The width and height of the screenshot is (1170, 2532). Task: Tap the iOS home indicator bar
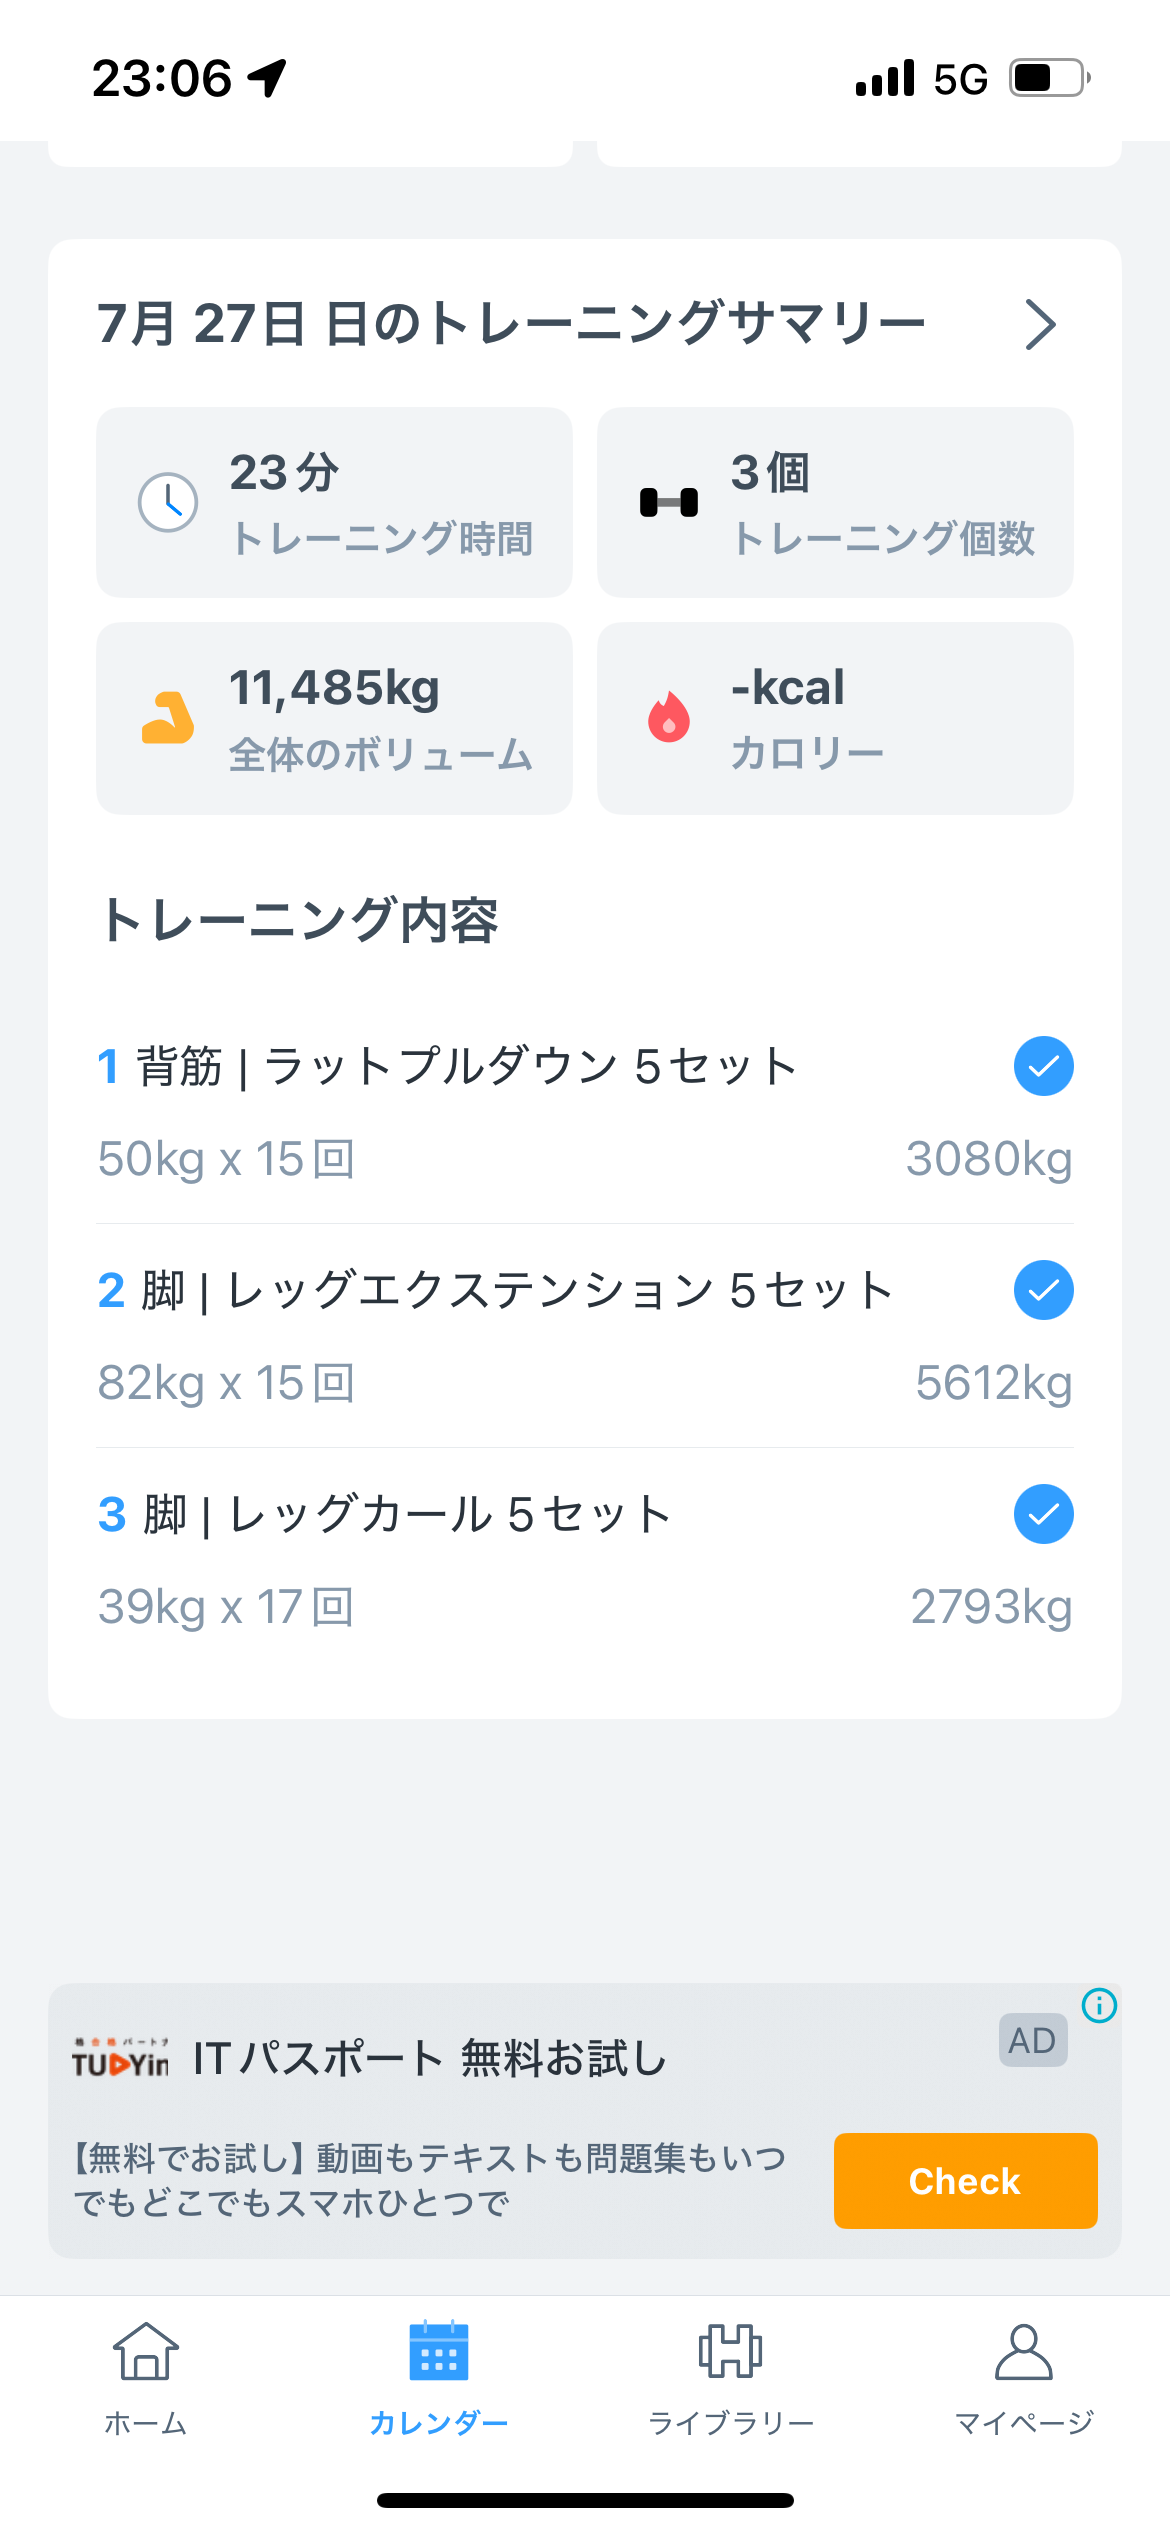585,2500
